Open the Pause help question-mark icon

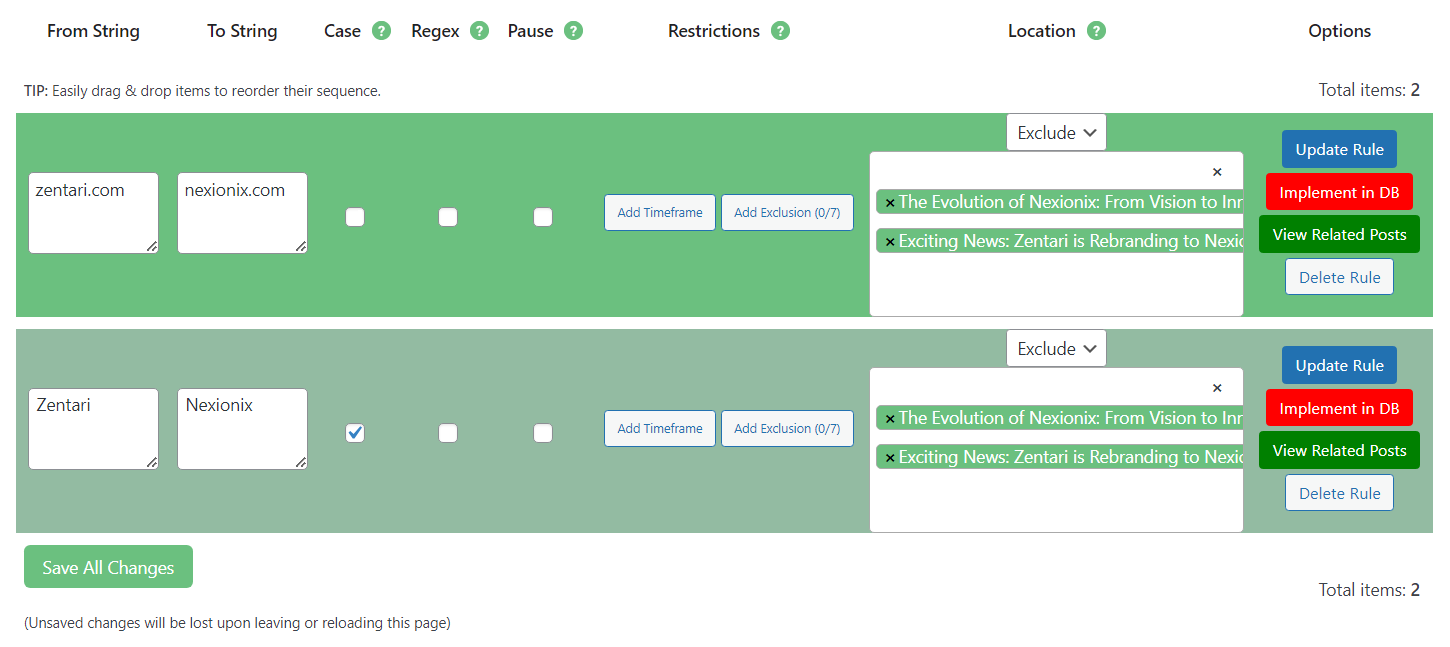pos(573,31)
